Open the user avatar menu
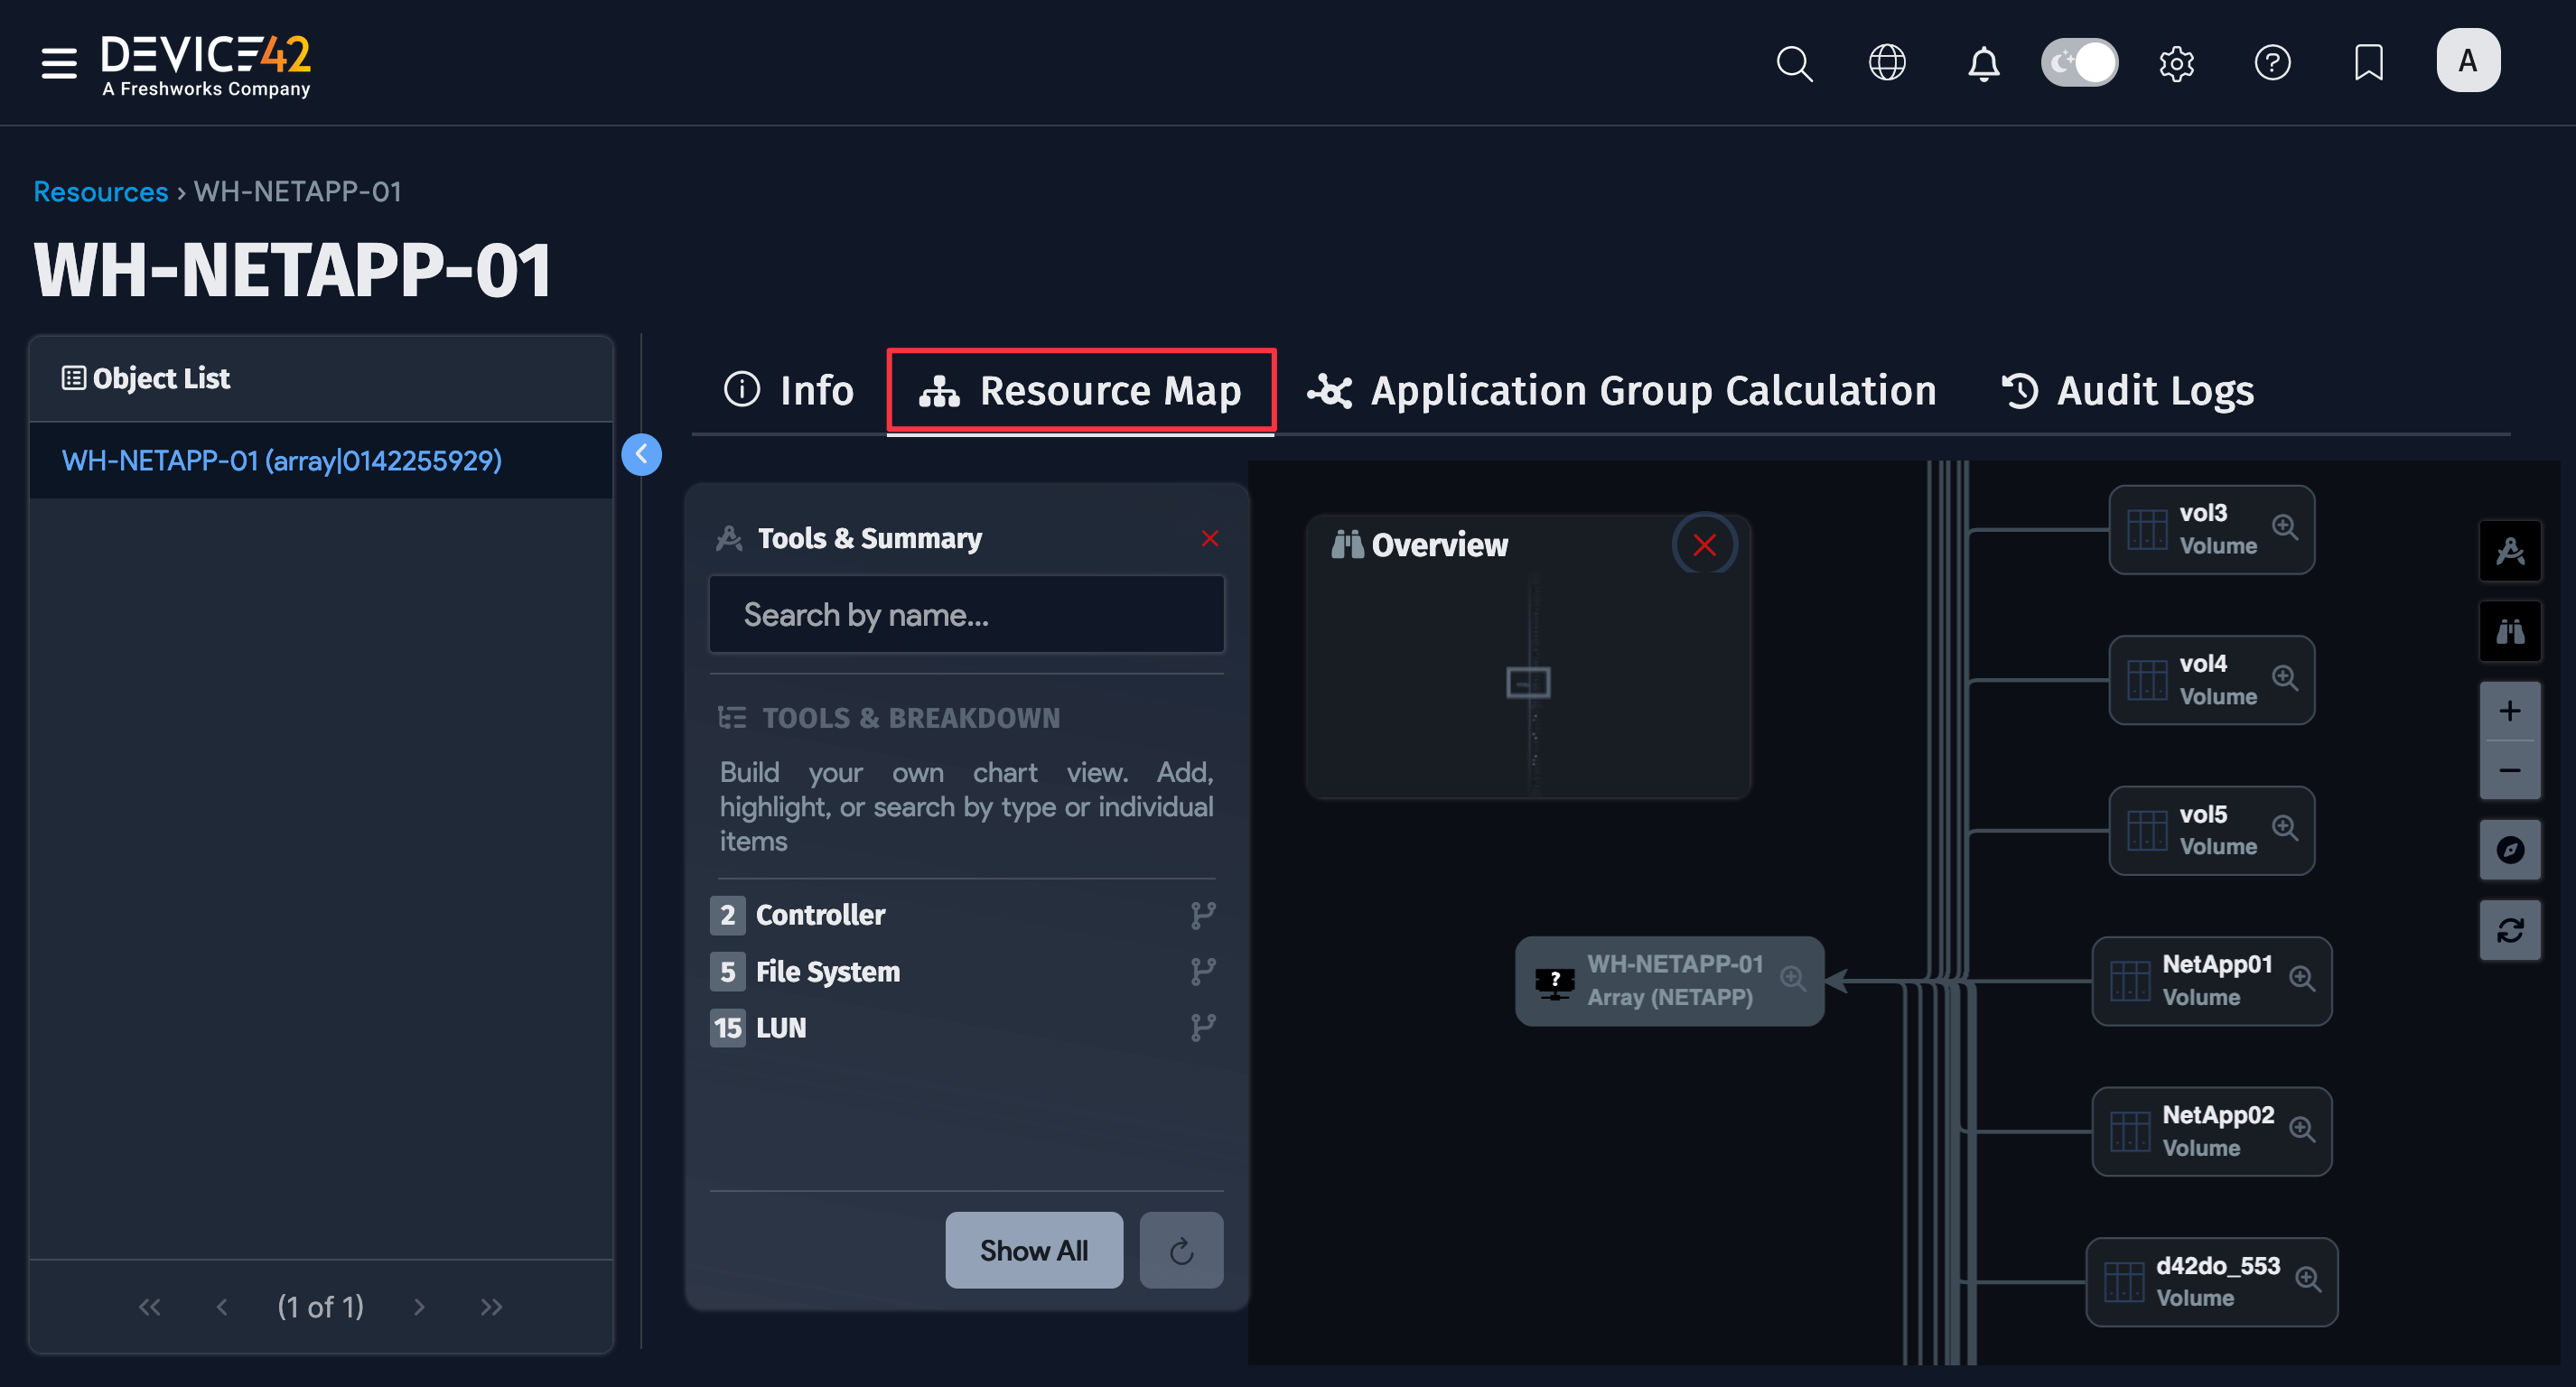This screenshot has height=1387, width=2576. 2467,61
